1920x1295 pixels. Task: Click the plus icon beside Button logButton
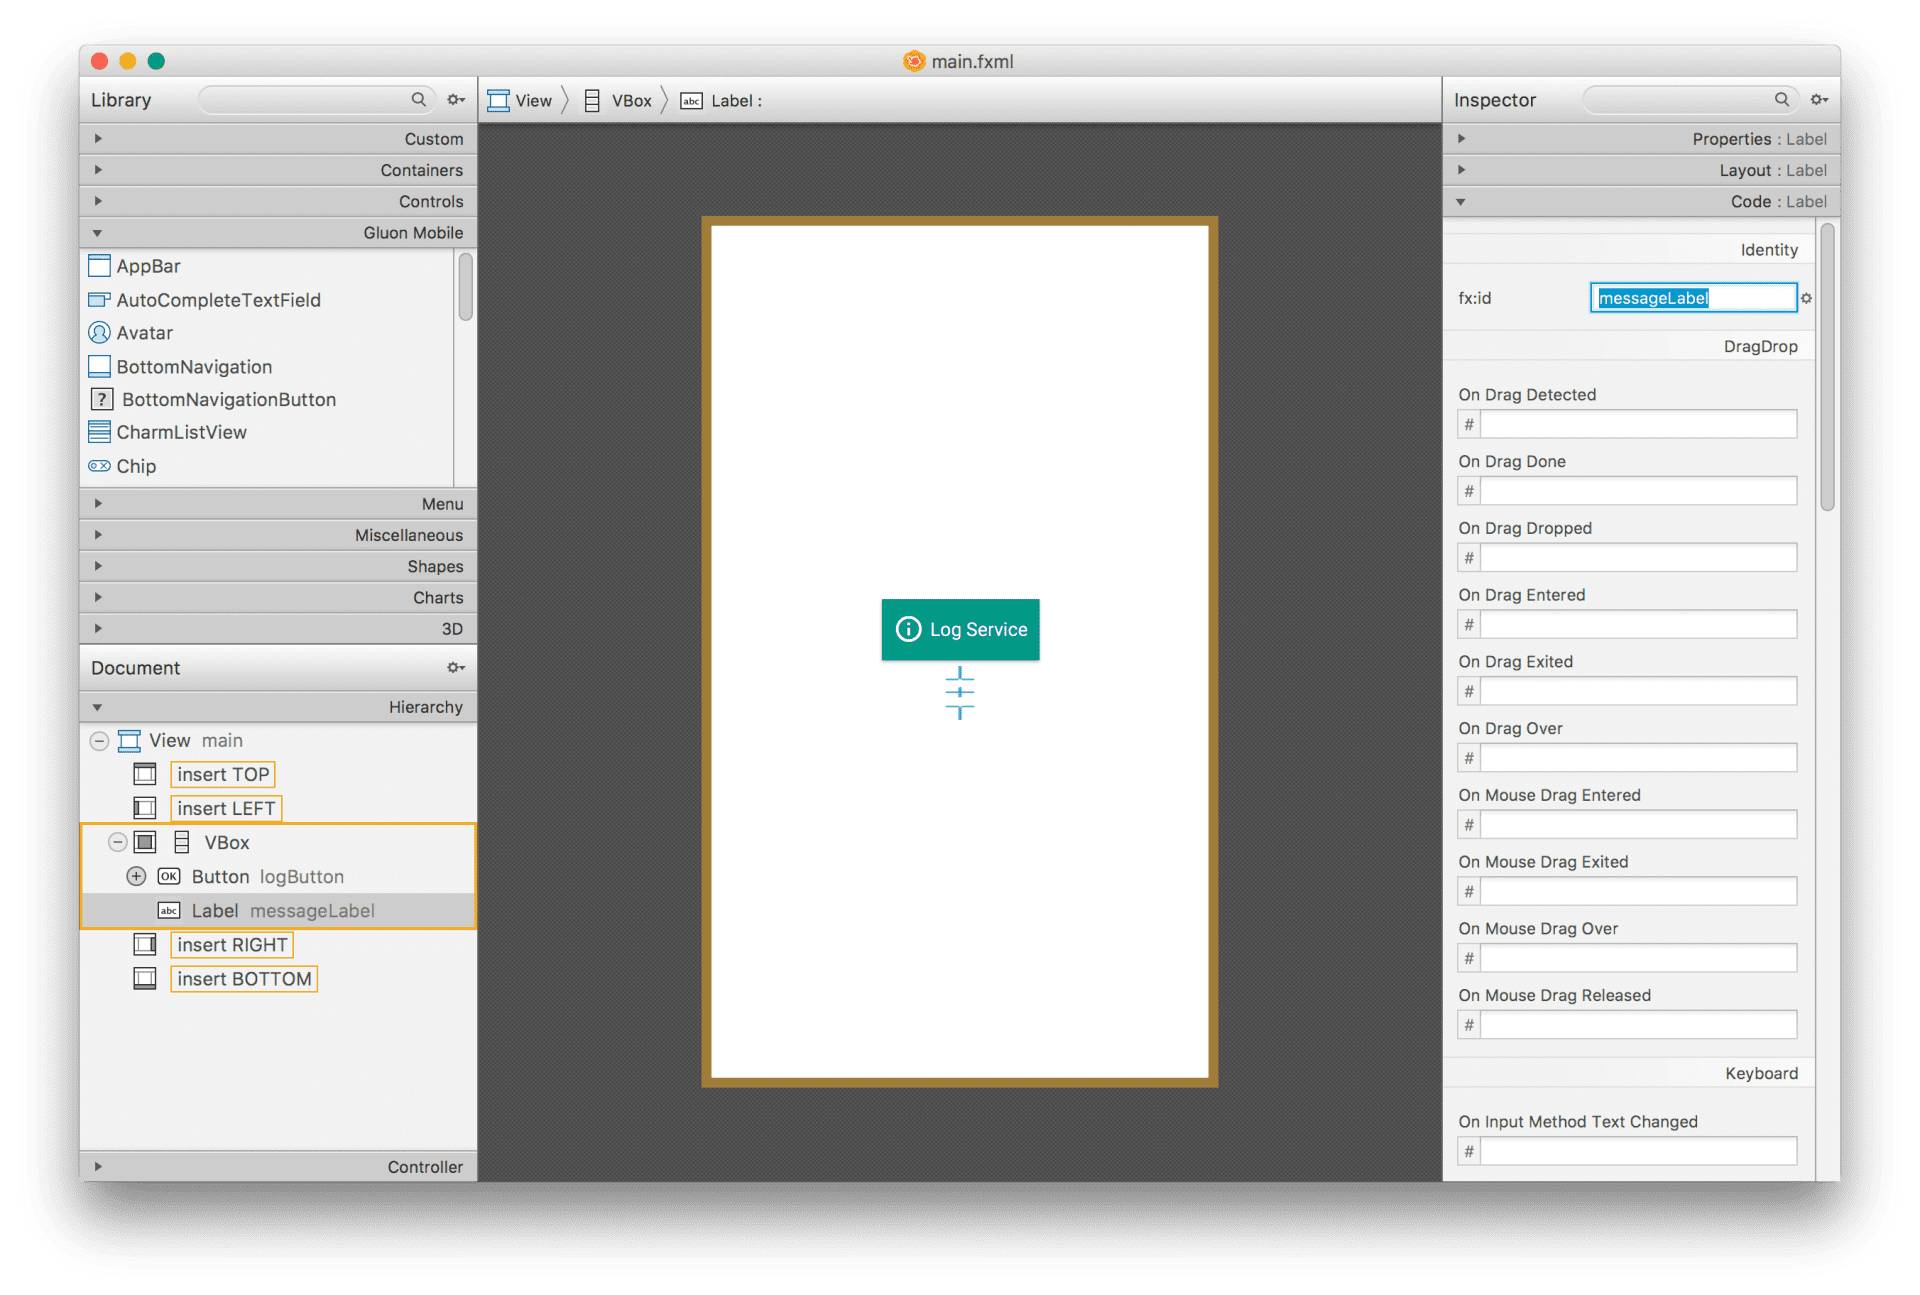136,876
